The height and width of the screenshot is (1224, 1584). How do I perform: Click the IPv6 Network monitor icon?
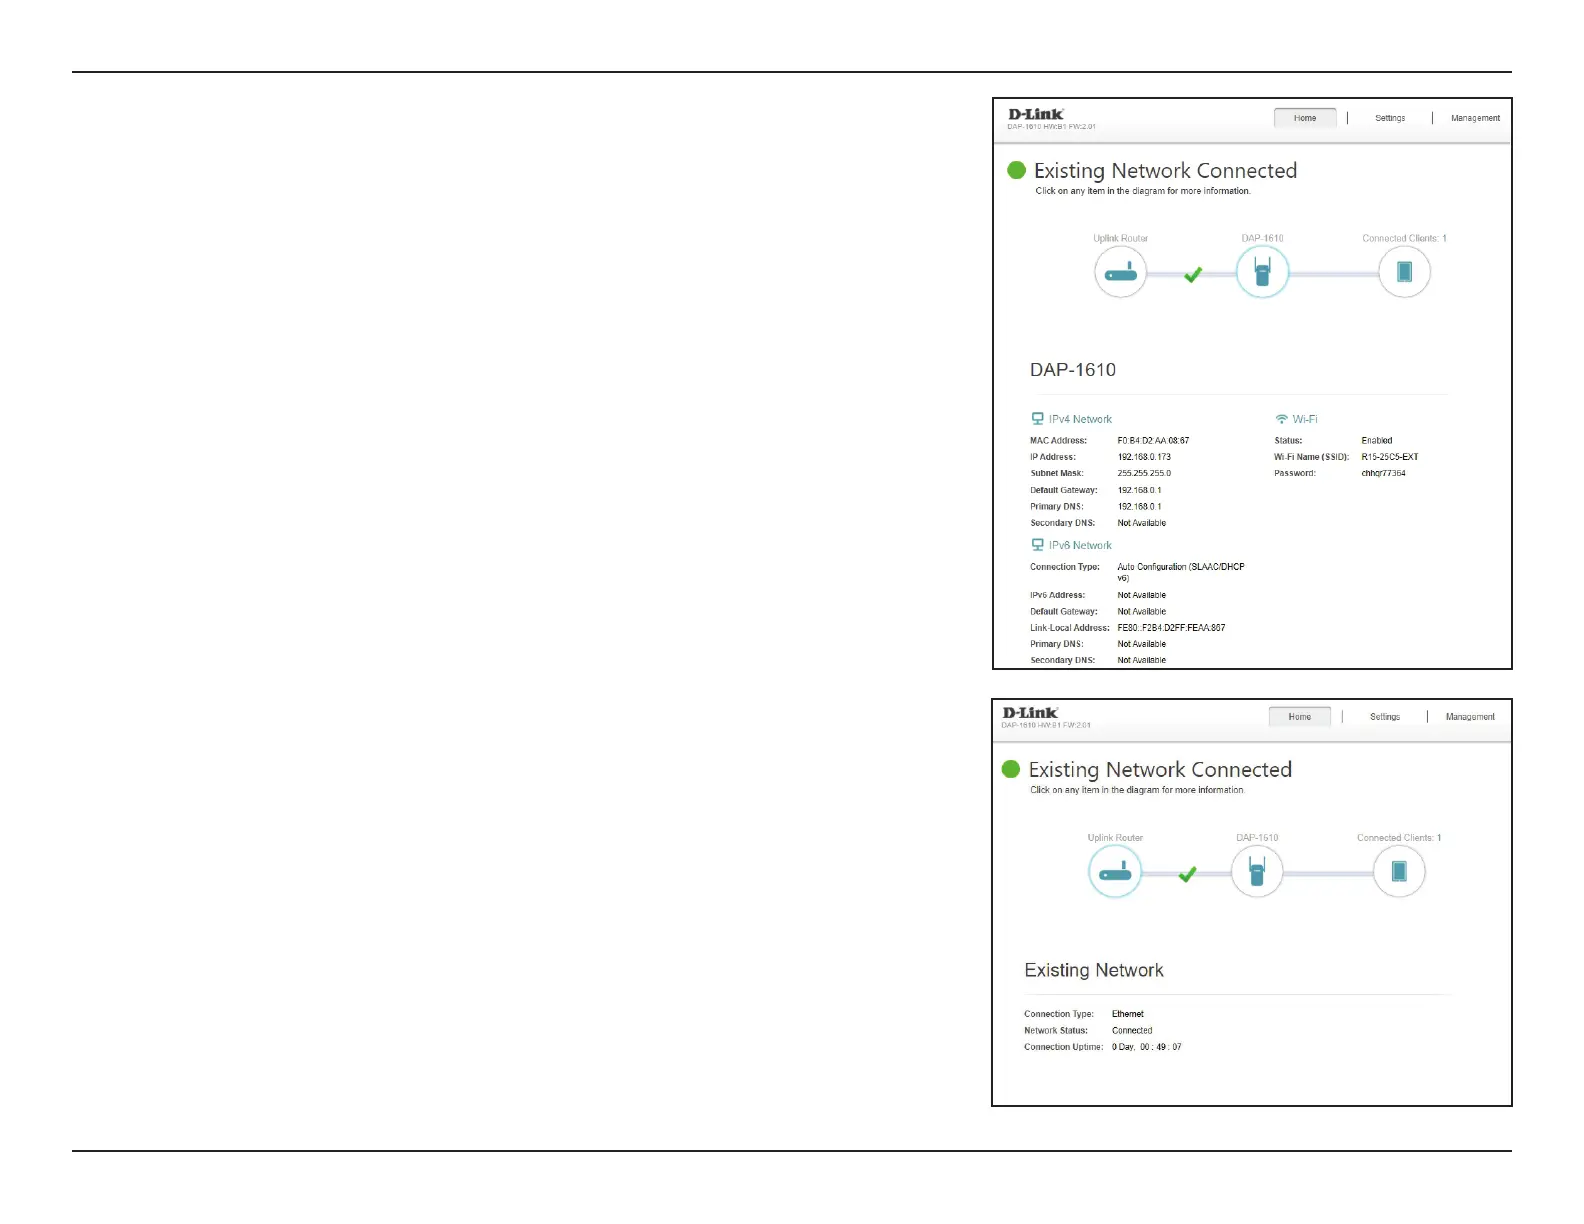tap(1037, 545)
